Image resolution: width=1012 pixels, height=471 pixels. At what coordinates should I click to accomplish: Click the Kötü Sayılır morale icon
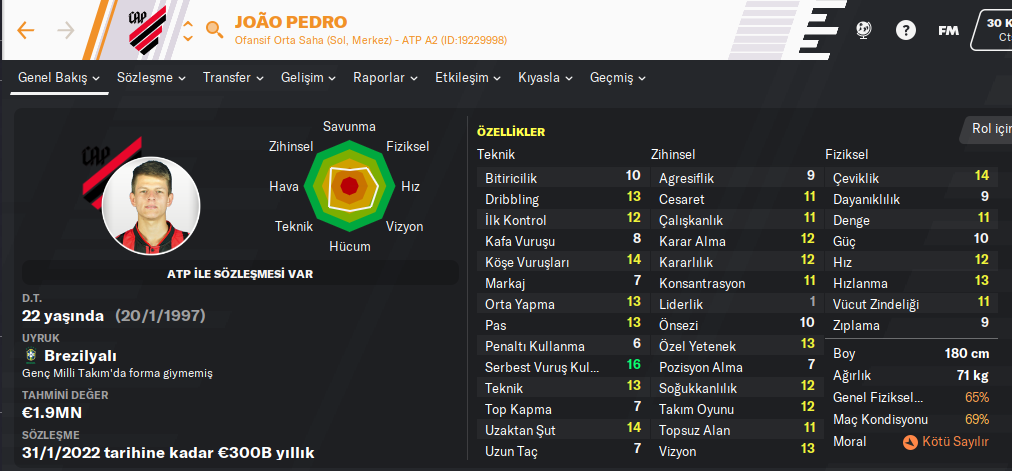click(910, 441)
